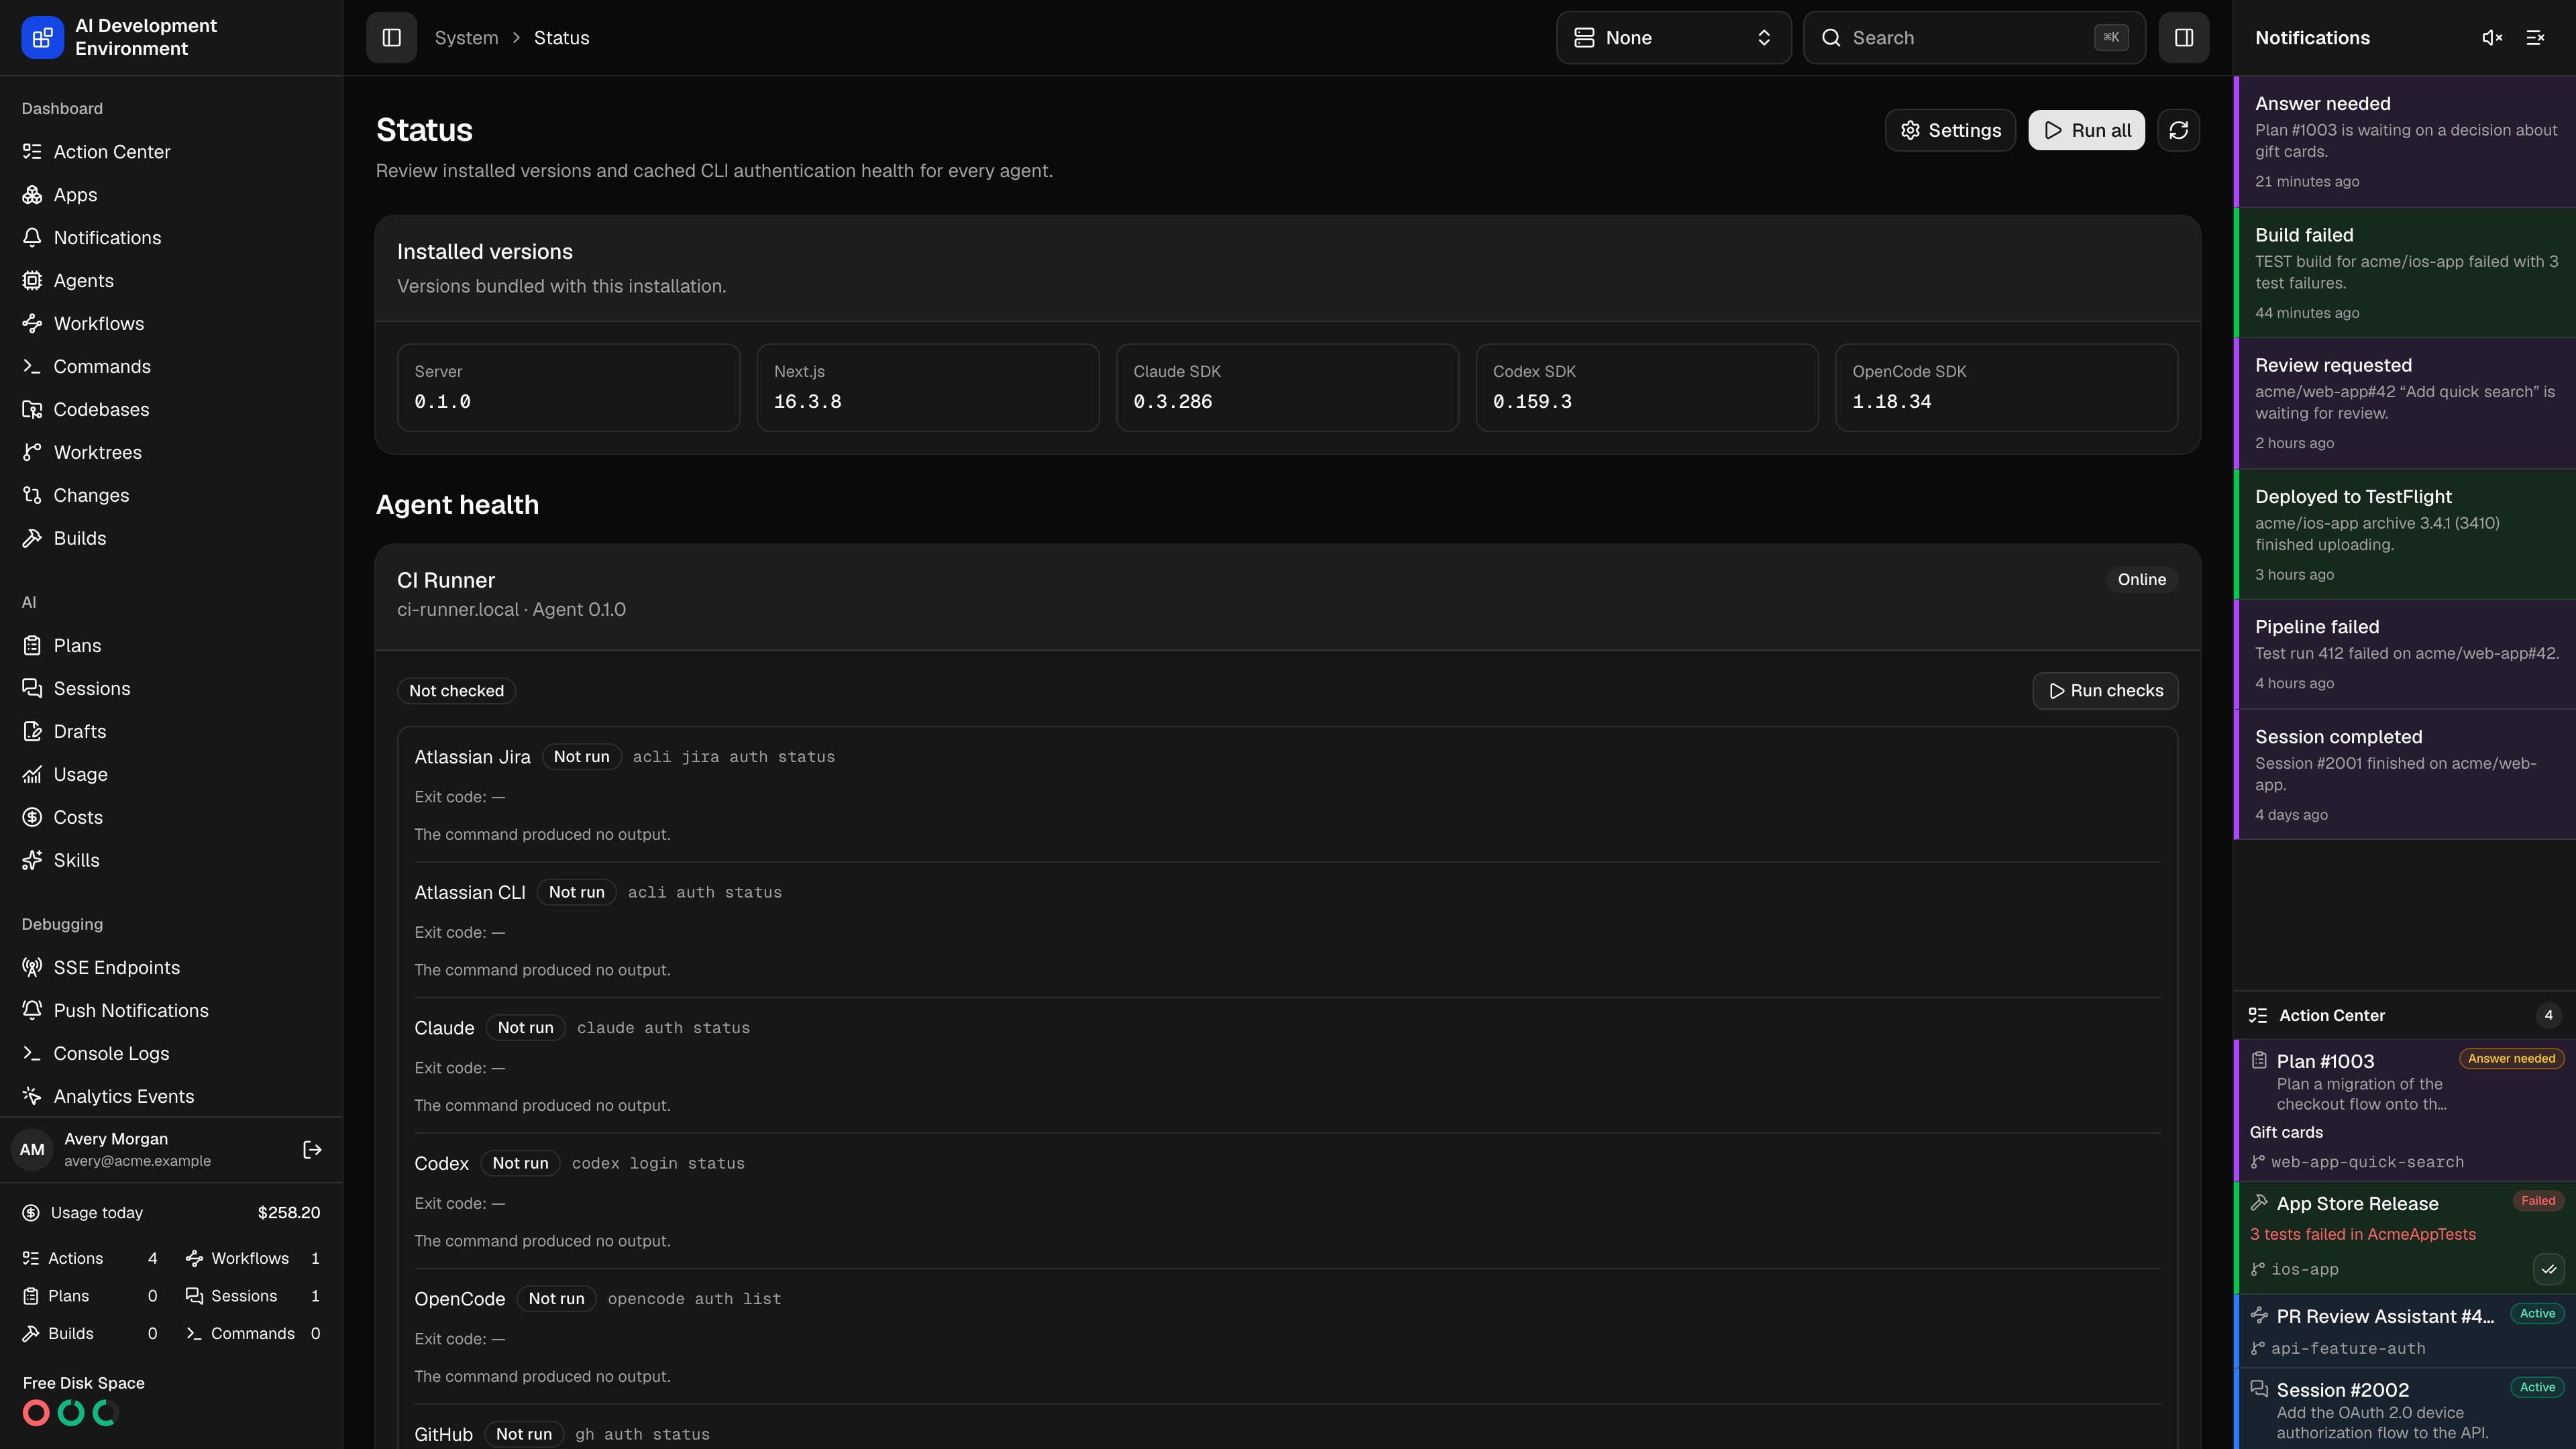Navigate to Codebases

point(171,410)
